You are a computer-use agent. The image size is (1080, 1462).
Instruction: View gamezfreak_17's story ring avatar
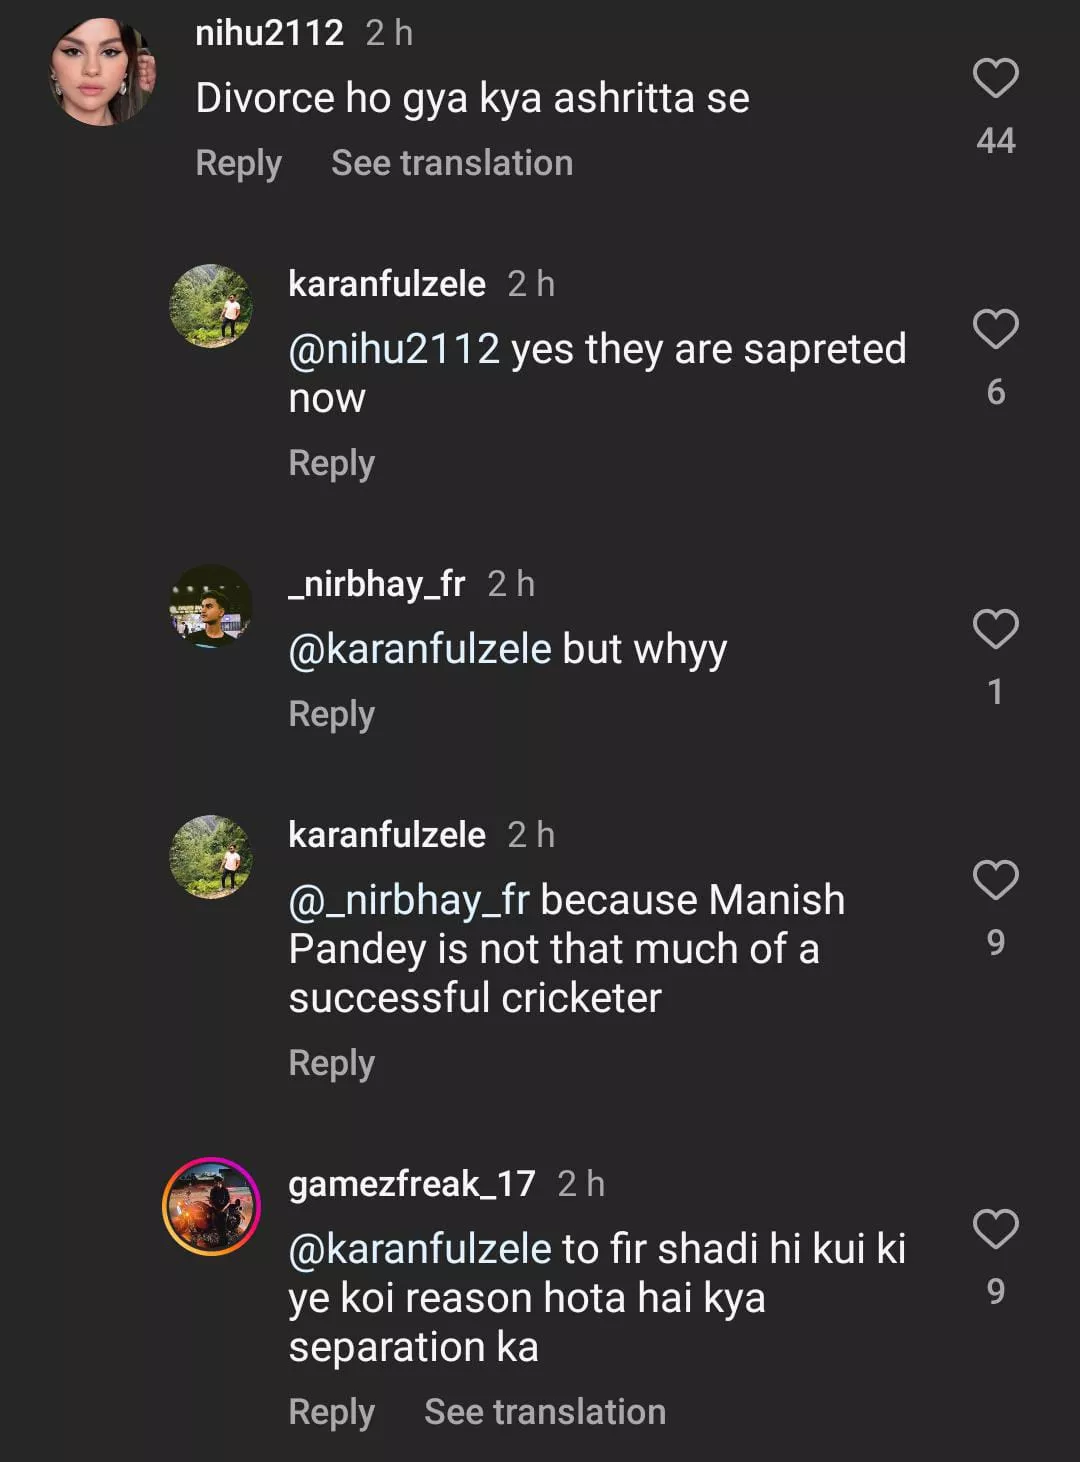[x=211, y=1206]
